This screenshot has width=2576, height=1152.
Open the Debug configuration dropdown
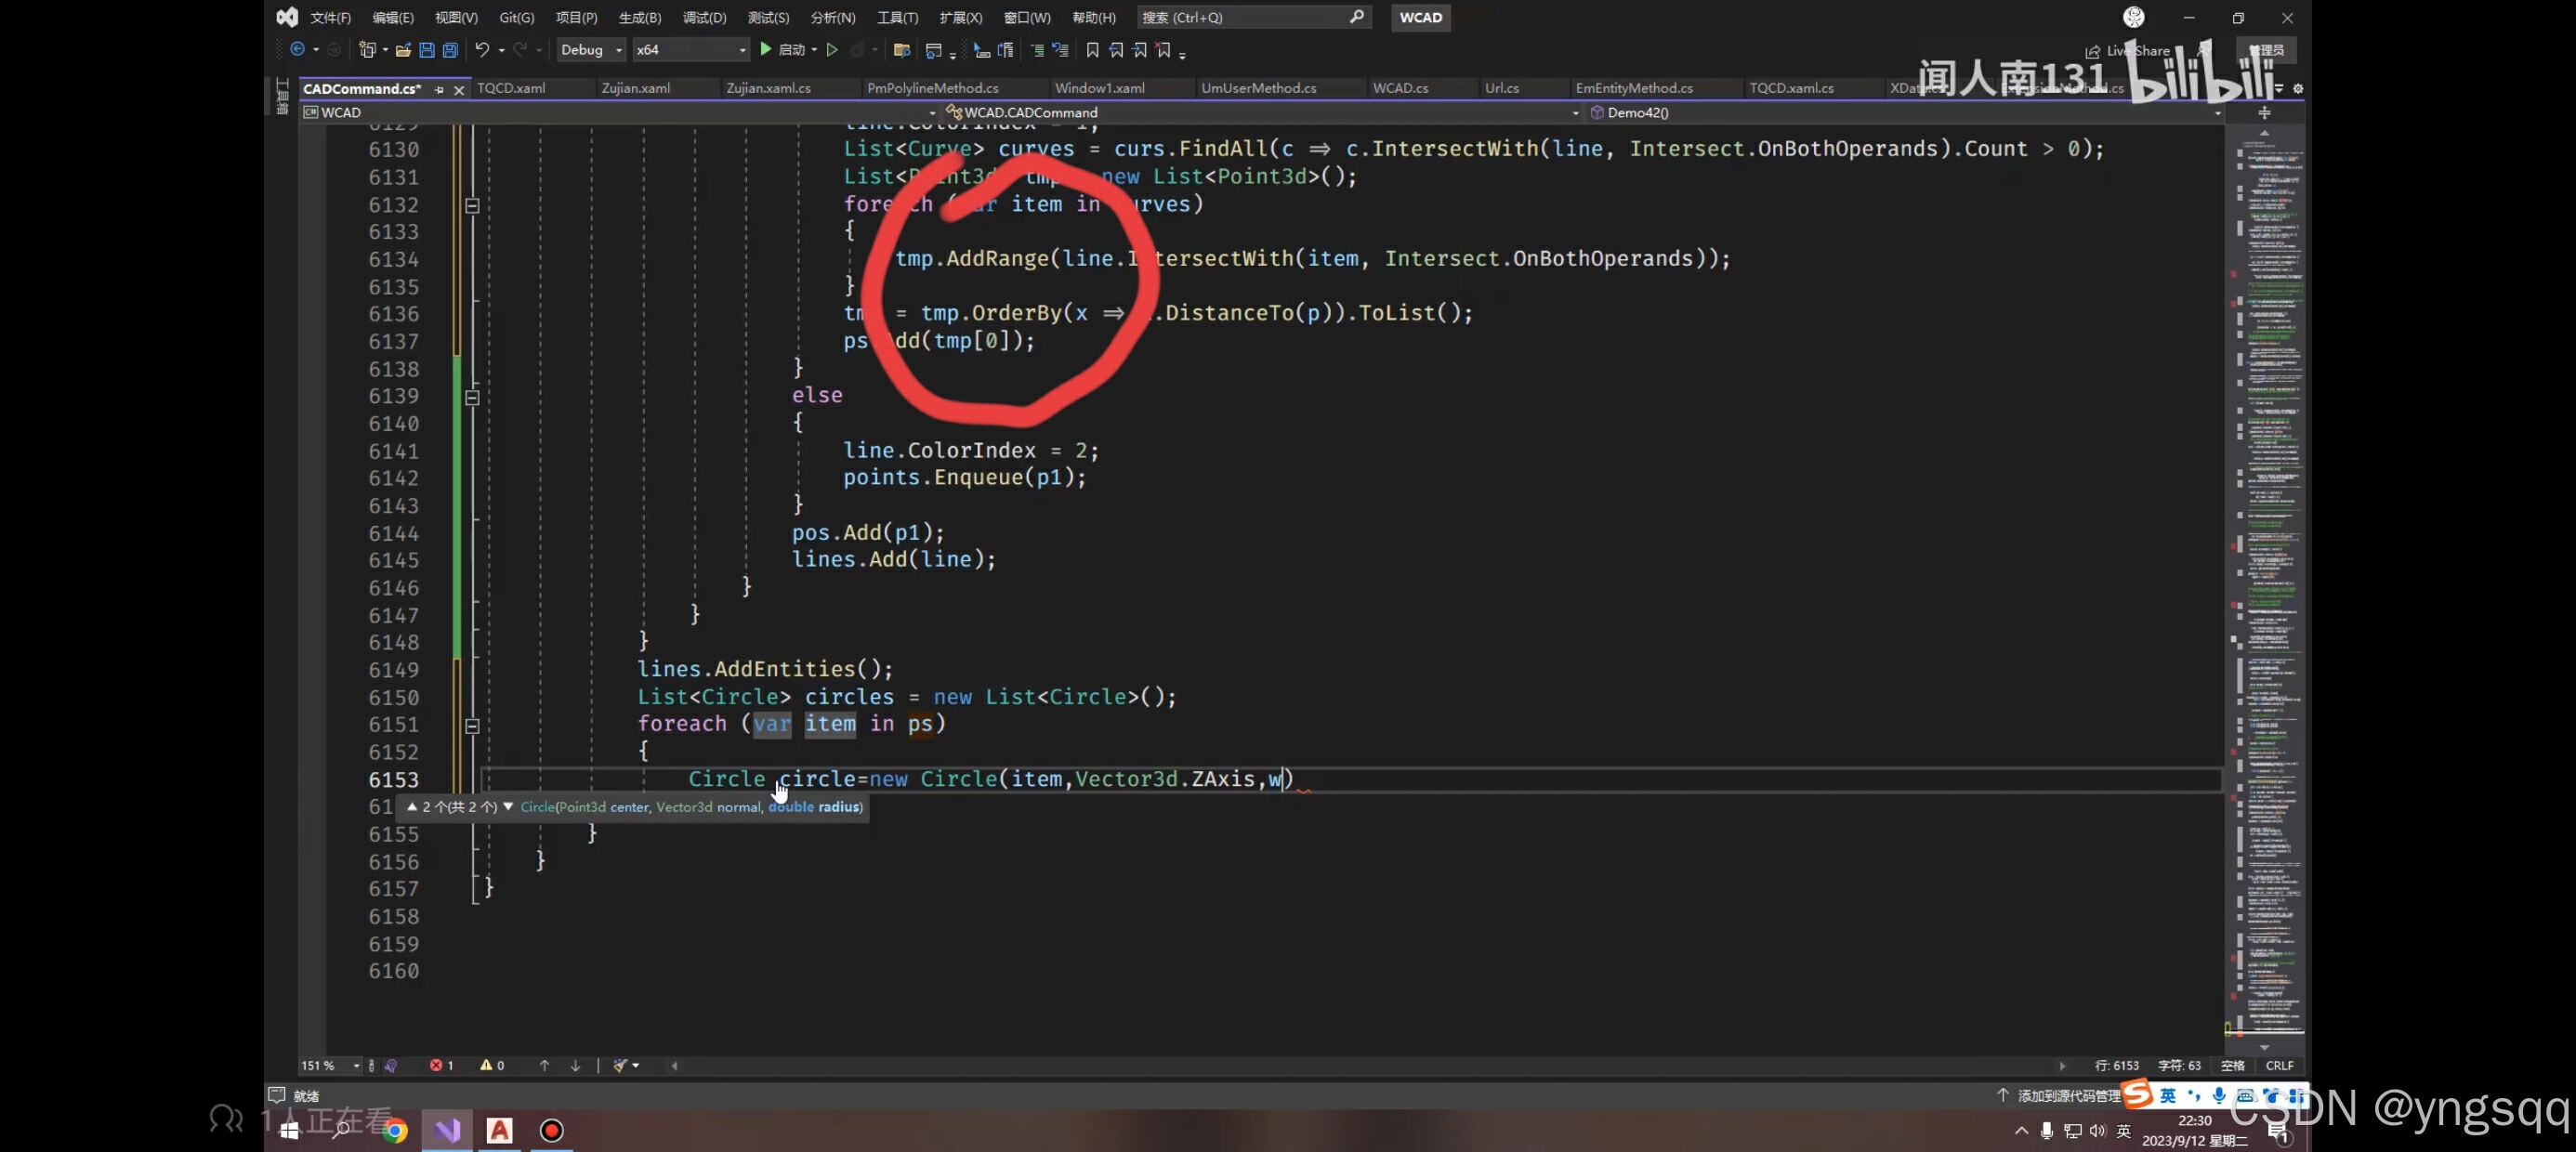click(x=591, y=49)
